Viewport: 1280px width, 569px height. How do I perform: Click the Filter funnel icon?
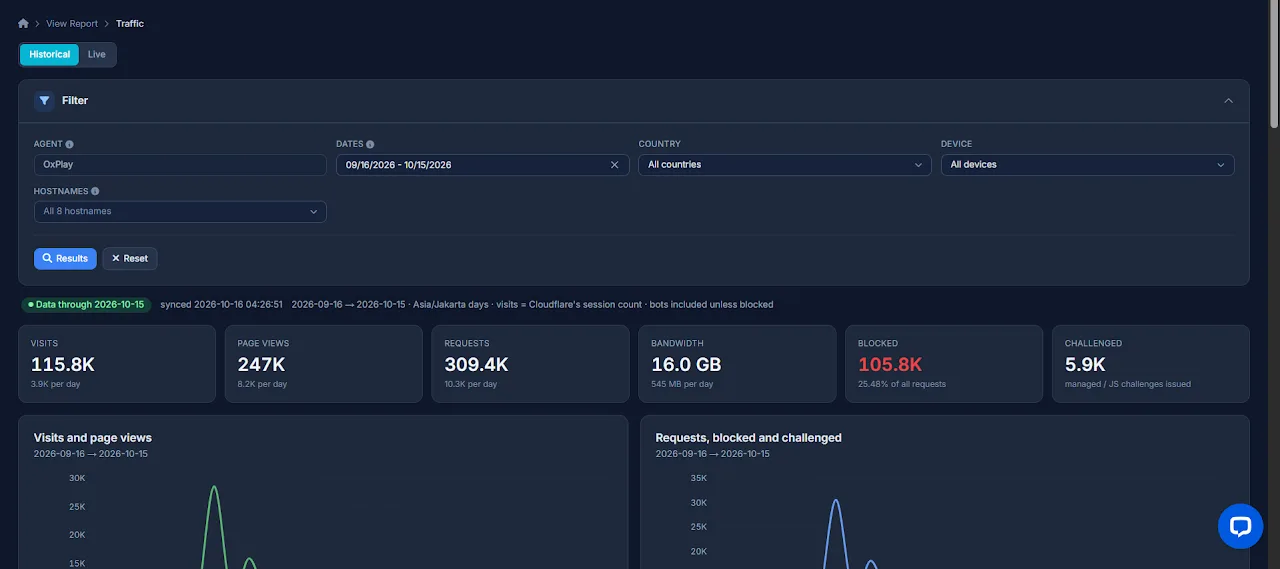(x=44, y=100)
